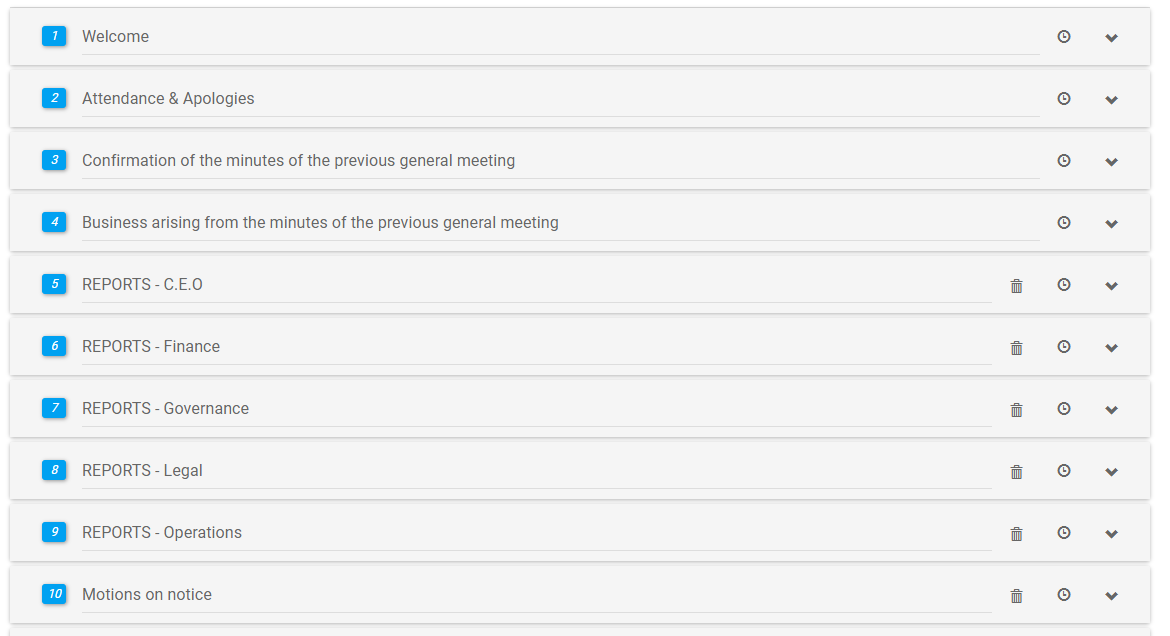Remove the REPORTS - Legal item
1170x636 pixels.
pyautogui.click(x=1017, y=472)
